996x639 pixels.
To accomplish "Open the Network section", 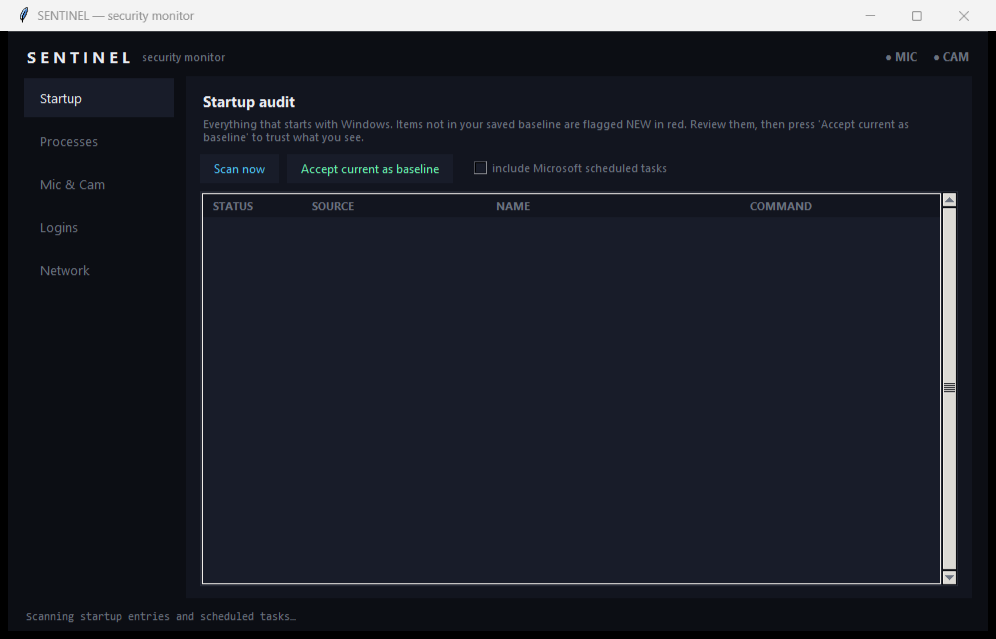I will click(98, 271).
